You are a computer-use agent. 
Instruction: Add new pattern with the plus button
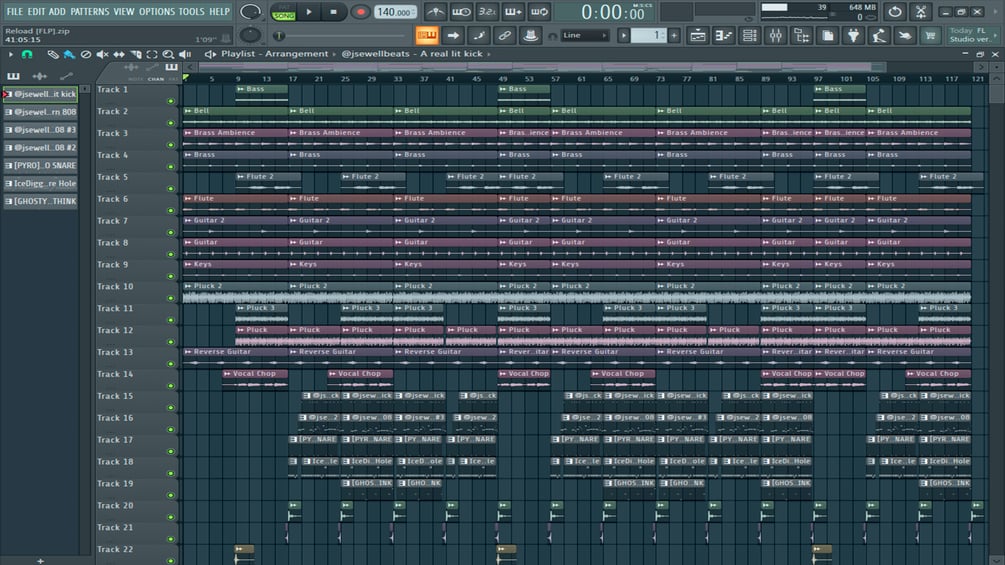pyautogui.click(x=674, y=35)
